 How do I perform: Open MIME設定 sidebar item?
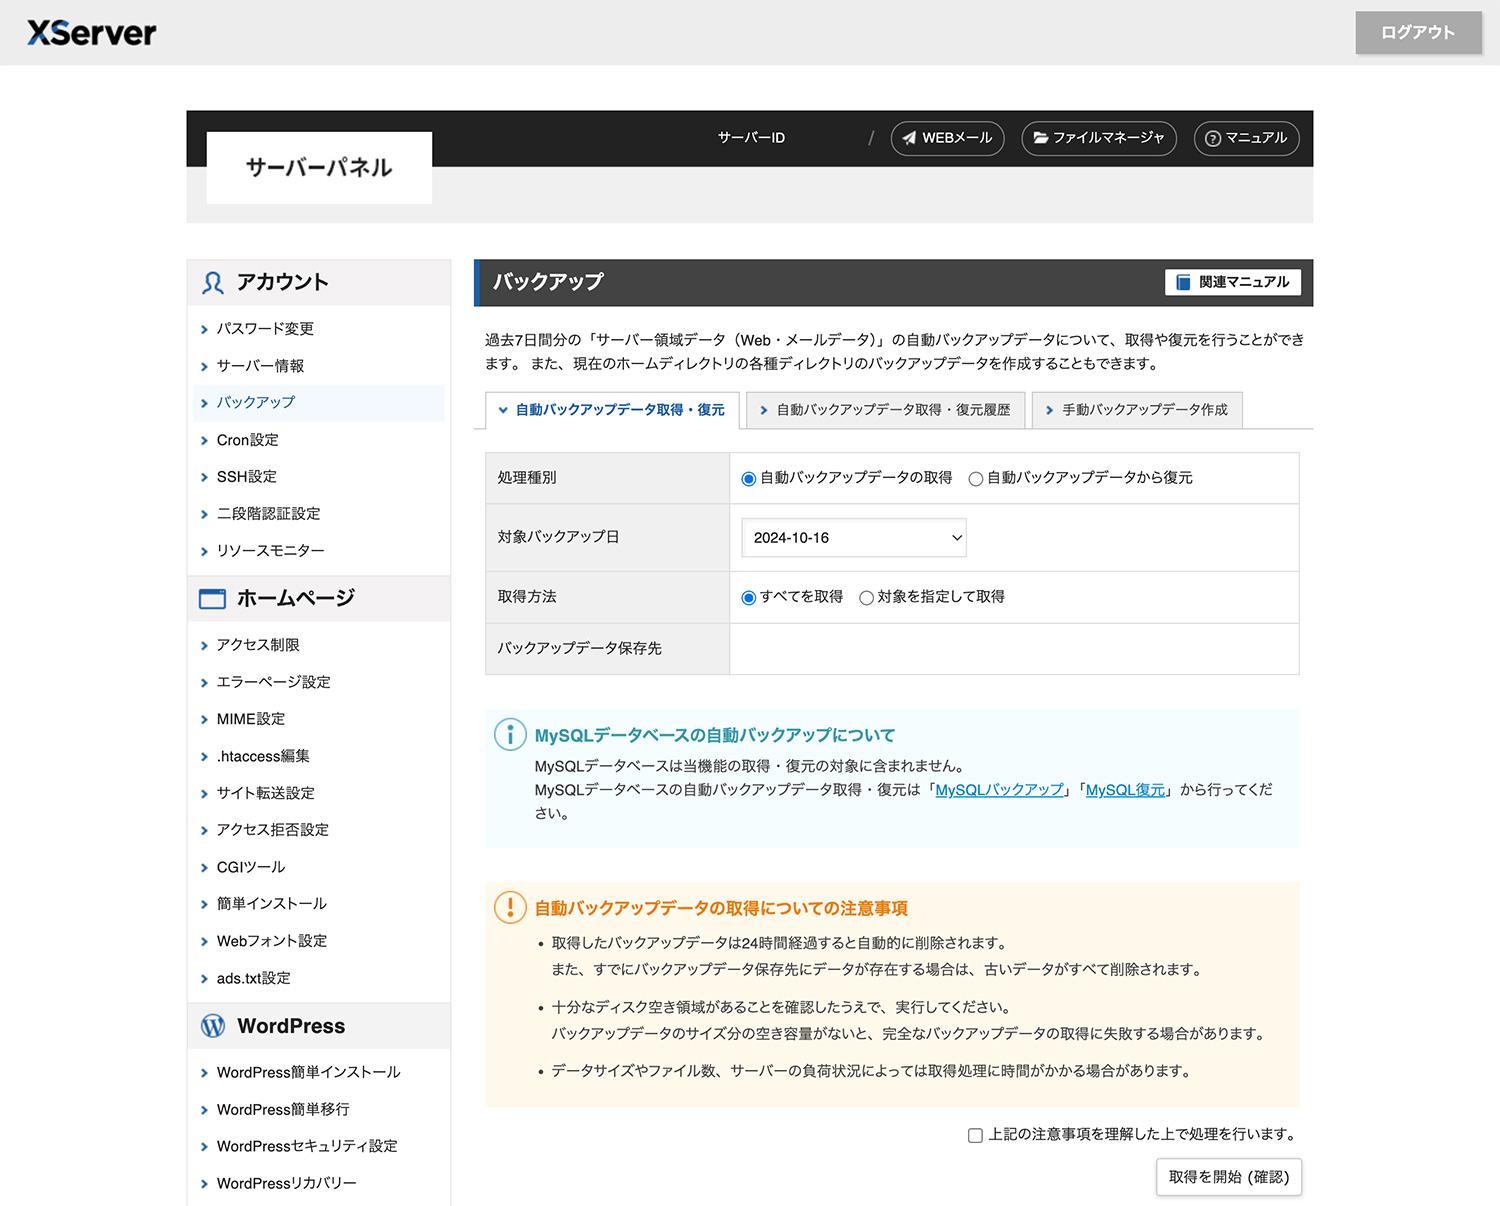click(251, 719)
